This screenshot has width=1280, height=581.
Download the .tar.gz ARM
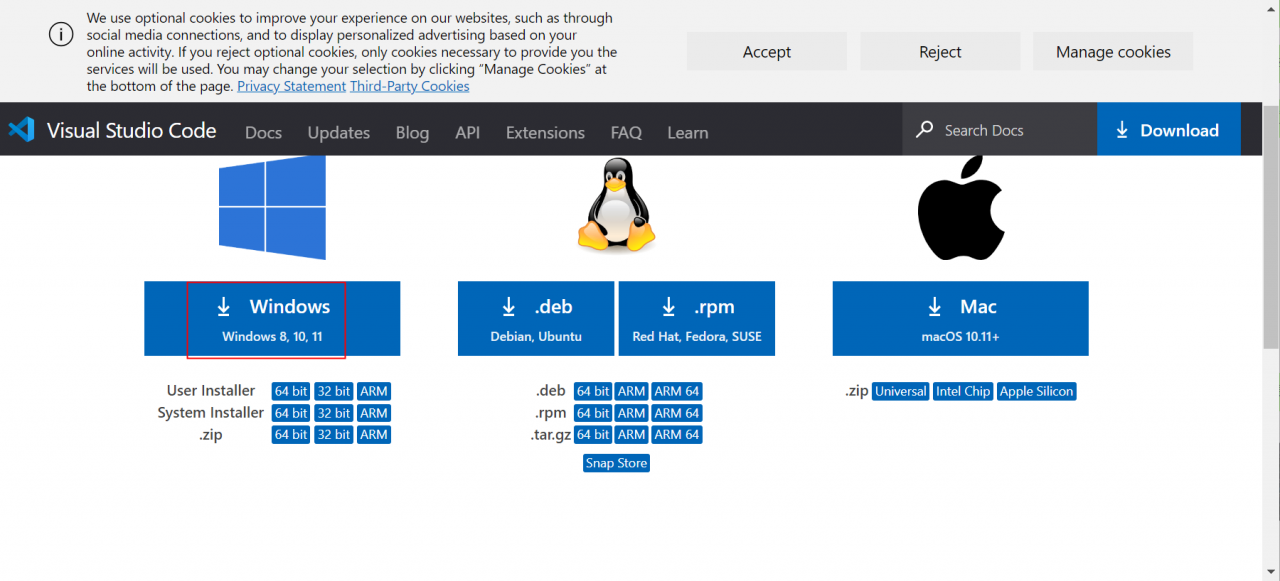pos(631,435)
